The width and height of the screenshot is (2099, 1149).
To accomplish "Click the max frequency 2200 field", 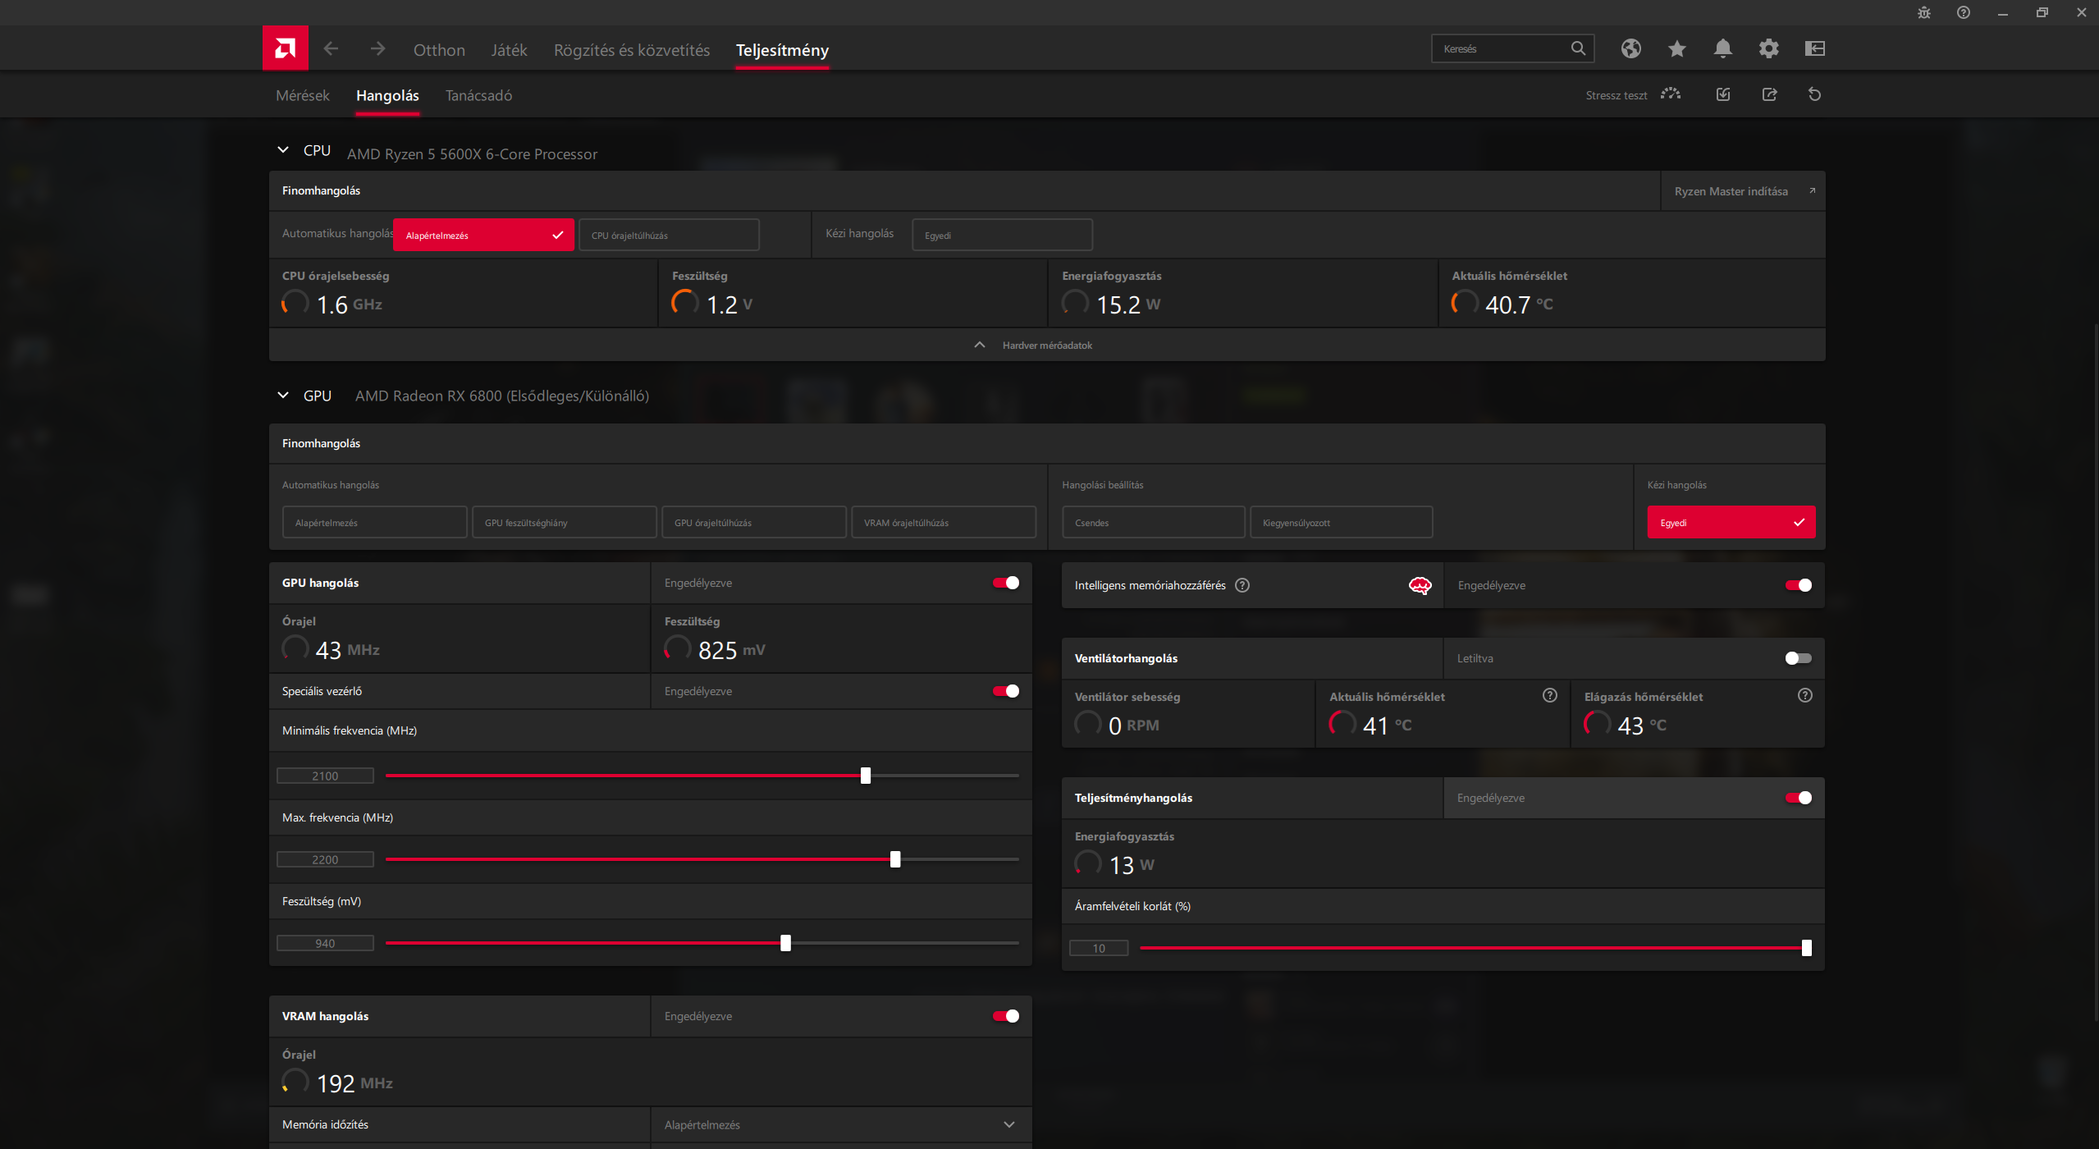I will (x=325, y=859).
